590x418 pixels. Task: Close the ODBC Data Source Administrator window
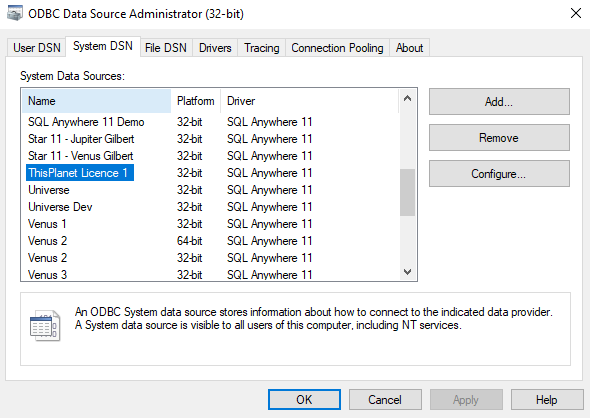(576, 14)
